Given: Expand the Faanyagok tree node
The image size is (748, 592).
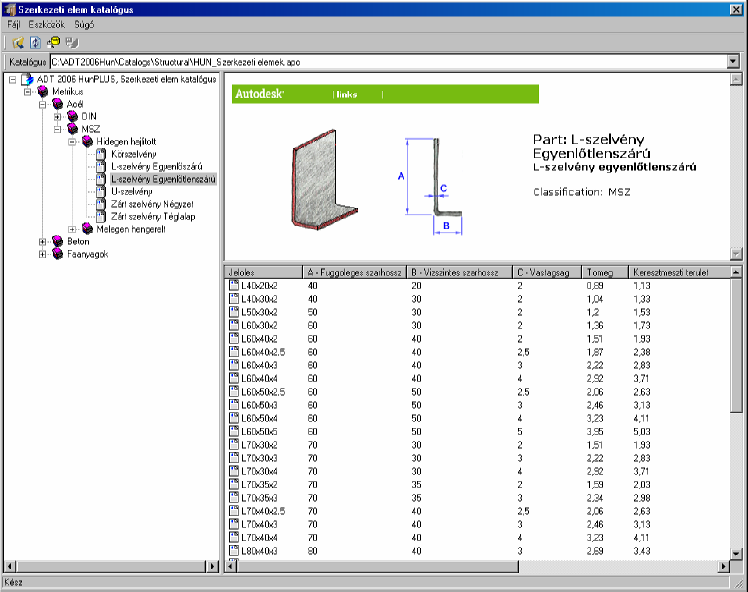Looking at the screenshot, I should [x=42, y=254].
